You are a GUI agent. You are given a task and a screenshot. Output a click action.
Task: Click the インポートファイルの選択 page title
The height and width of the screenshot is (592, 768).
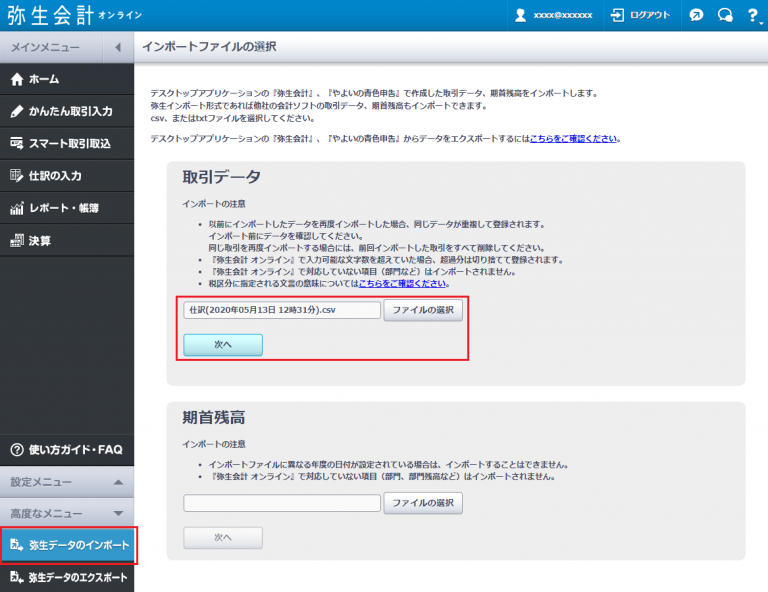click(x=209, y=47)
